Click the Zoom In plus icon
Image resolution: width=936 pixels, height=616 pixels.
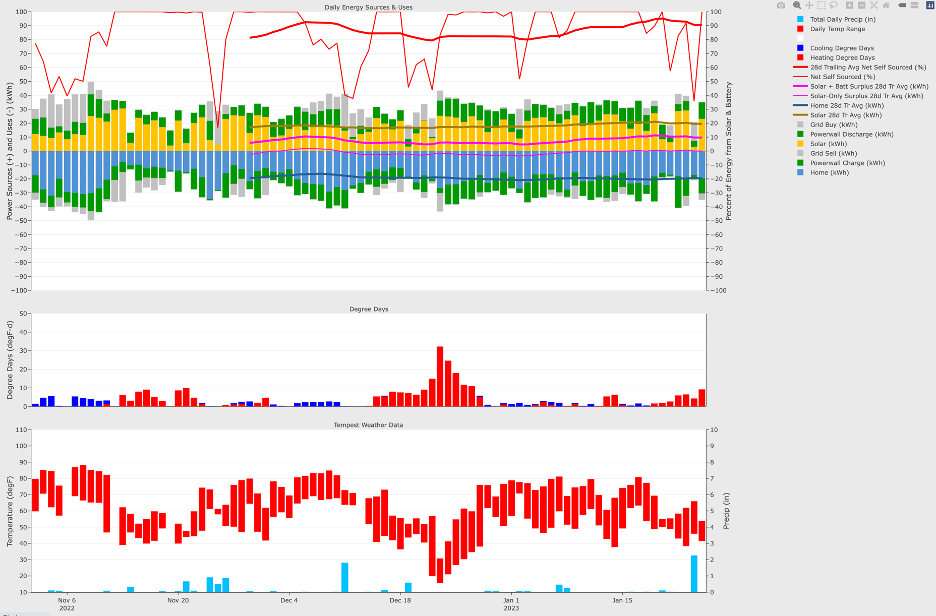click(849, 5)
